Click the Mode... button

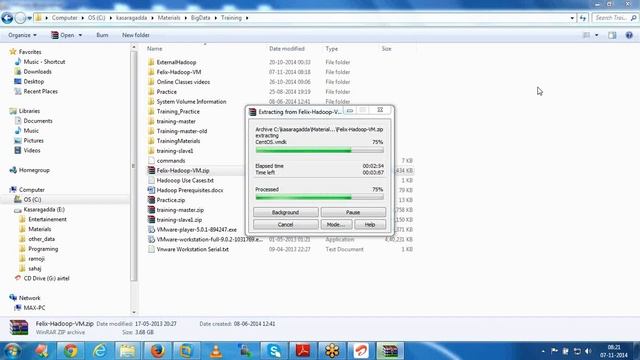click(x=336, y=224)
